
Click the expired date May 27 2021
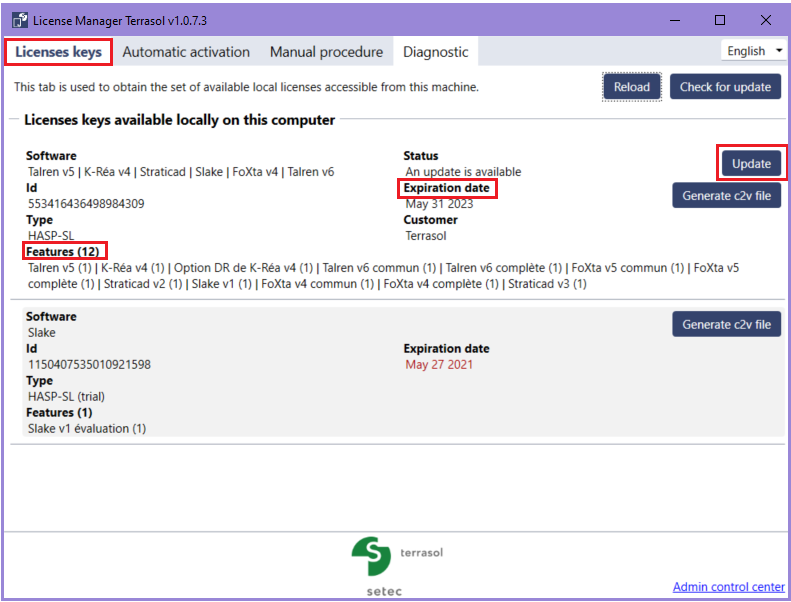click(x=439, y=364)
